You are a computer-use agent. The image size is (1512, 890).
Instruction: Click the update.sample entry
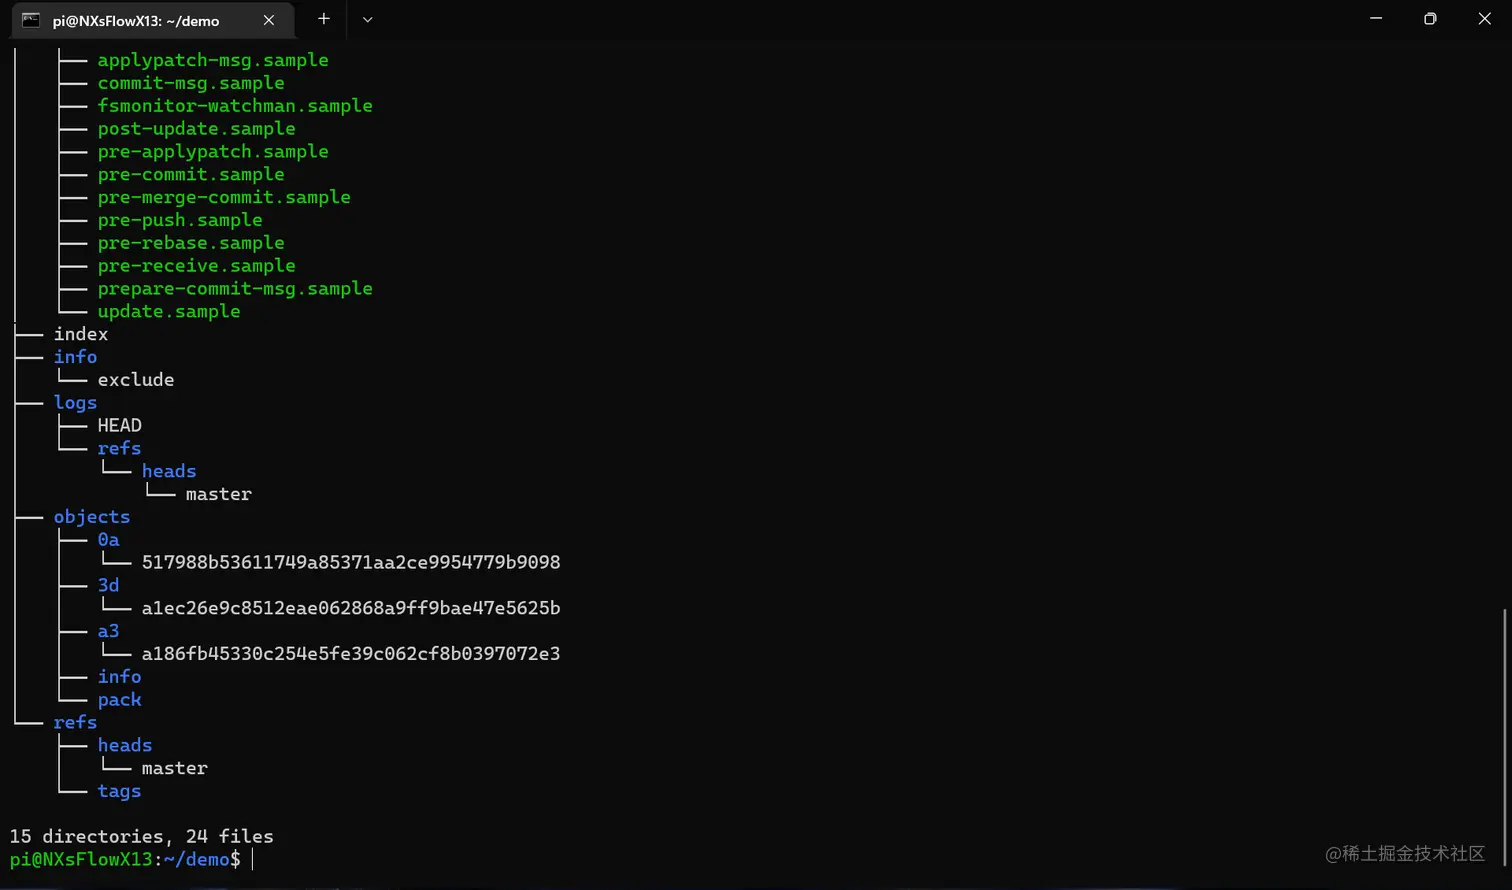pyautogui.click(x=169, y=311)
